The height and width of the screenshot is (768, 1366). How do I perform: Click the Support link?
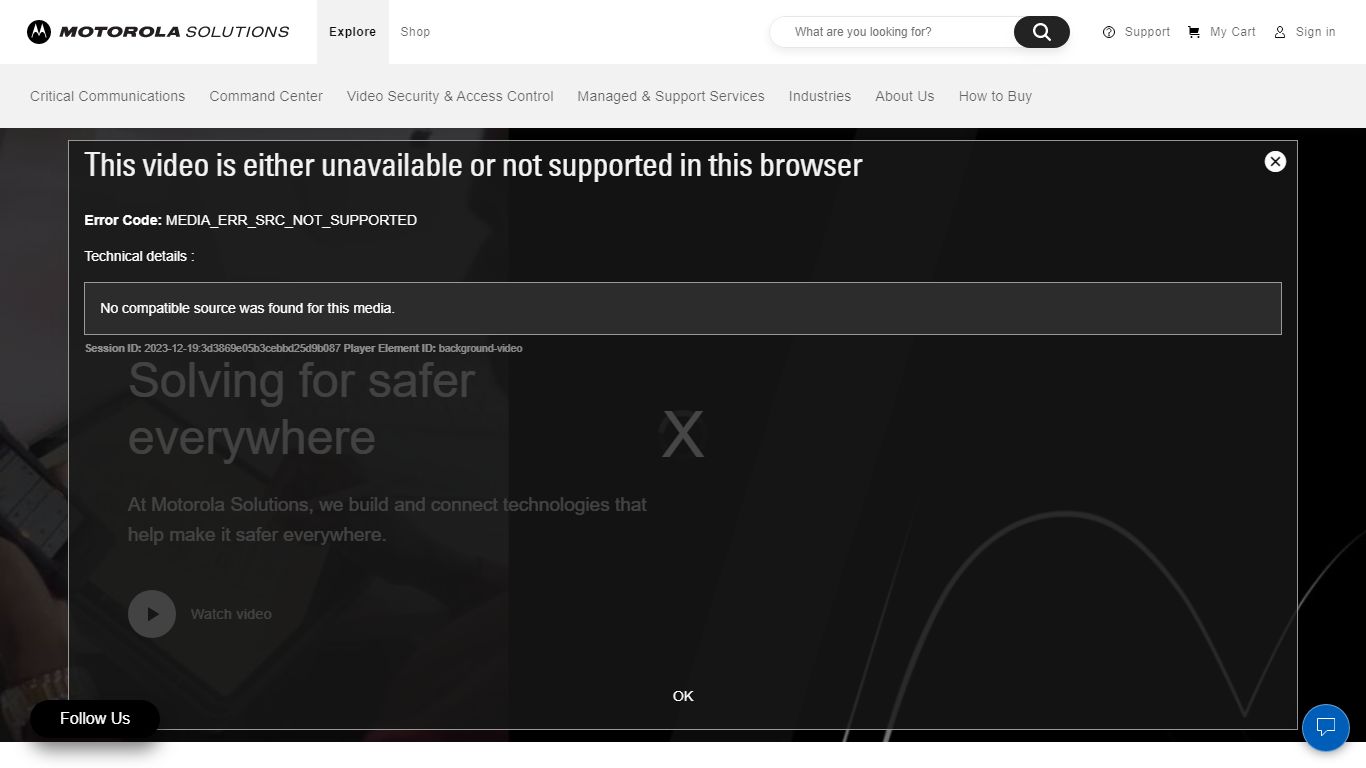click(x=1147, y=32)
